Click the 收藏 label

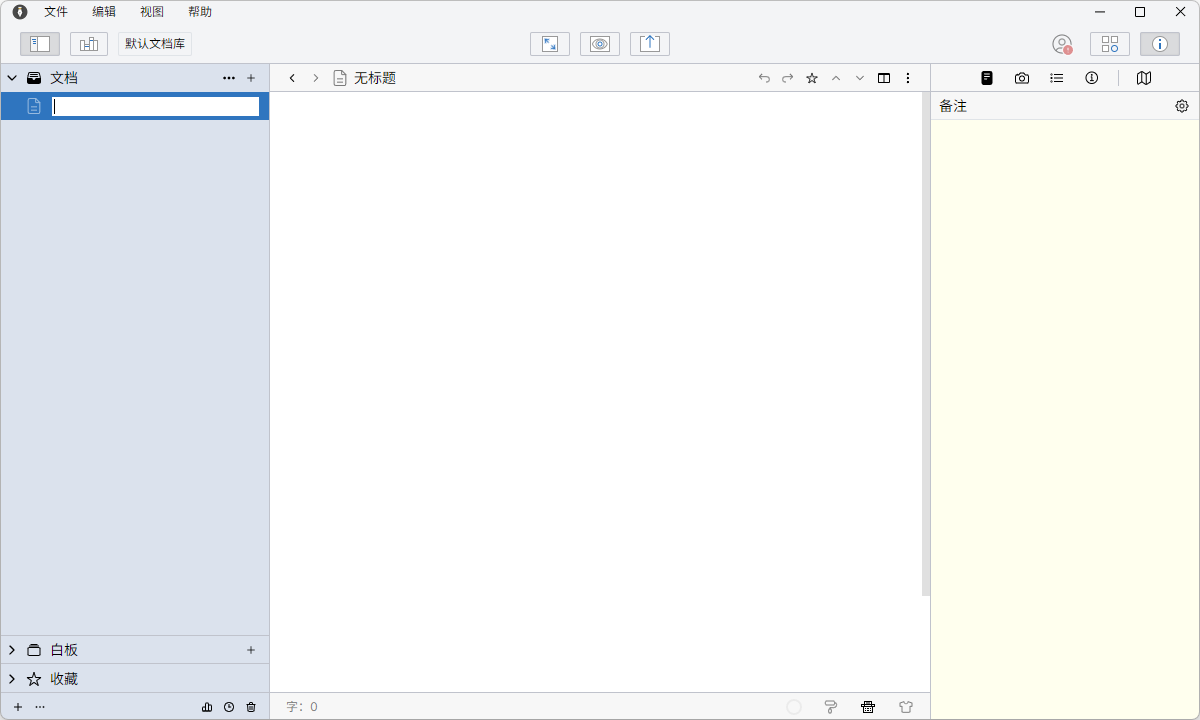point(64,679)
